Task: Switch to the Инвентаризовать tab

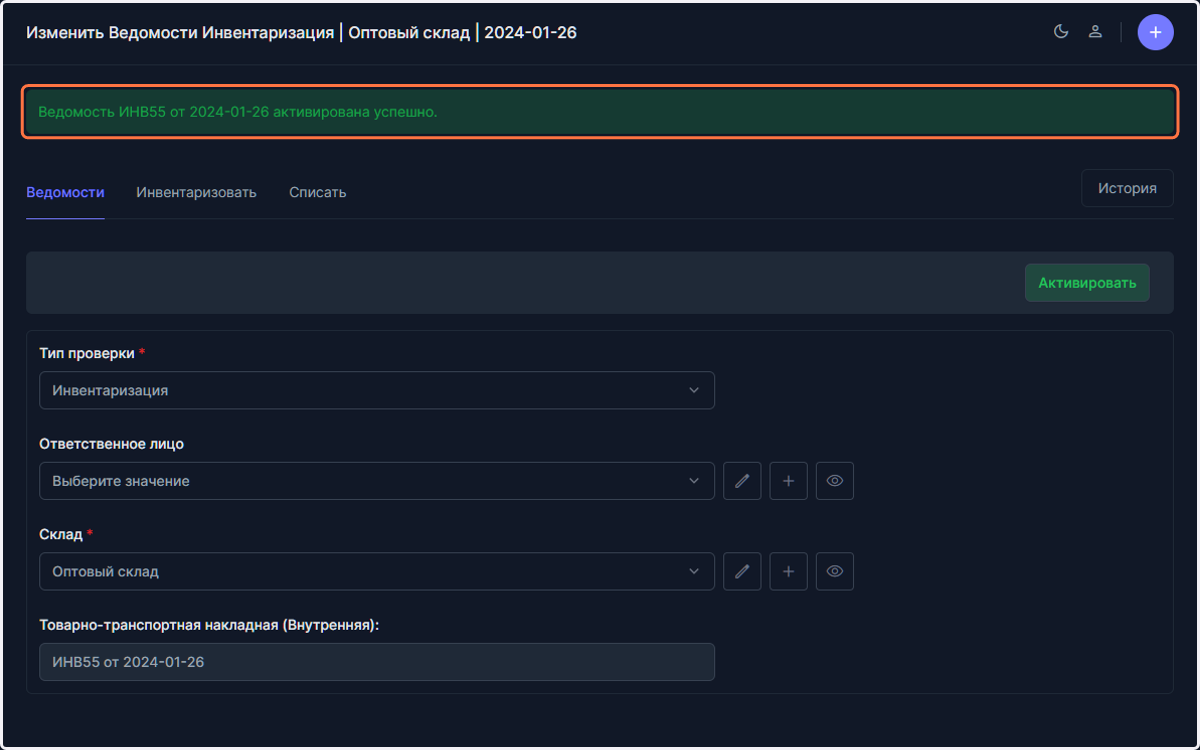Action: click(x=196, y=192)
